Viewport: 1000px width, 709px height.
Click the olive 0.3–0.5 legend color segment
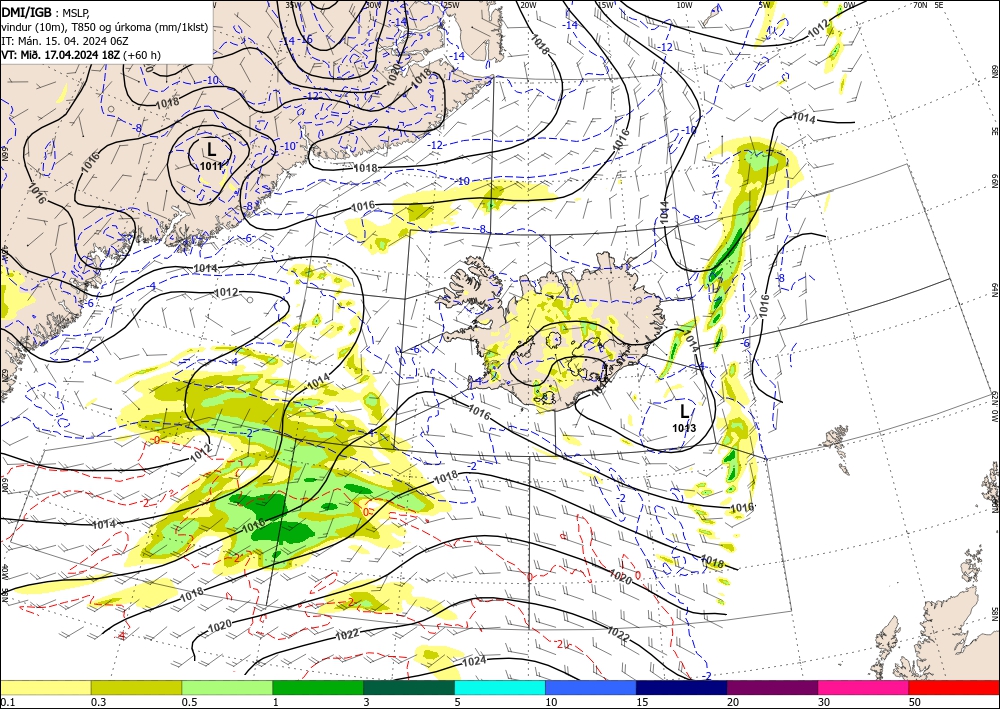point(136,687)
